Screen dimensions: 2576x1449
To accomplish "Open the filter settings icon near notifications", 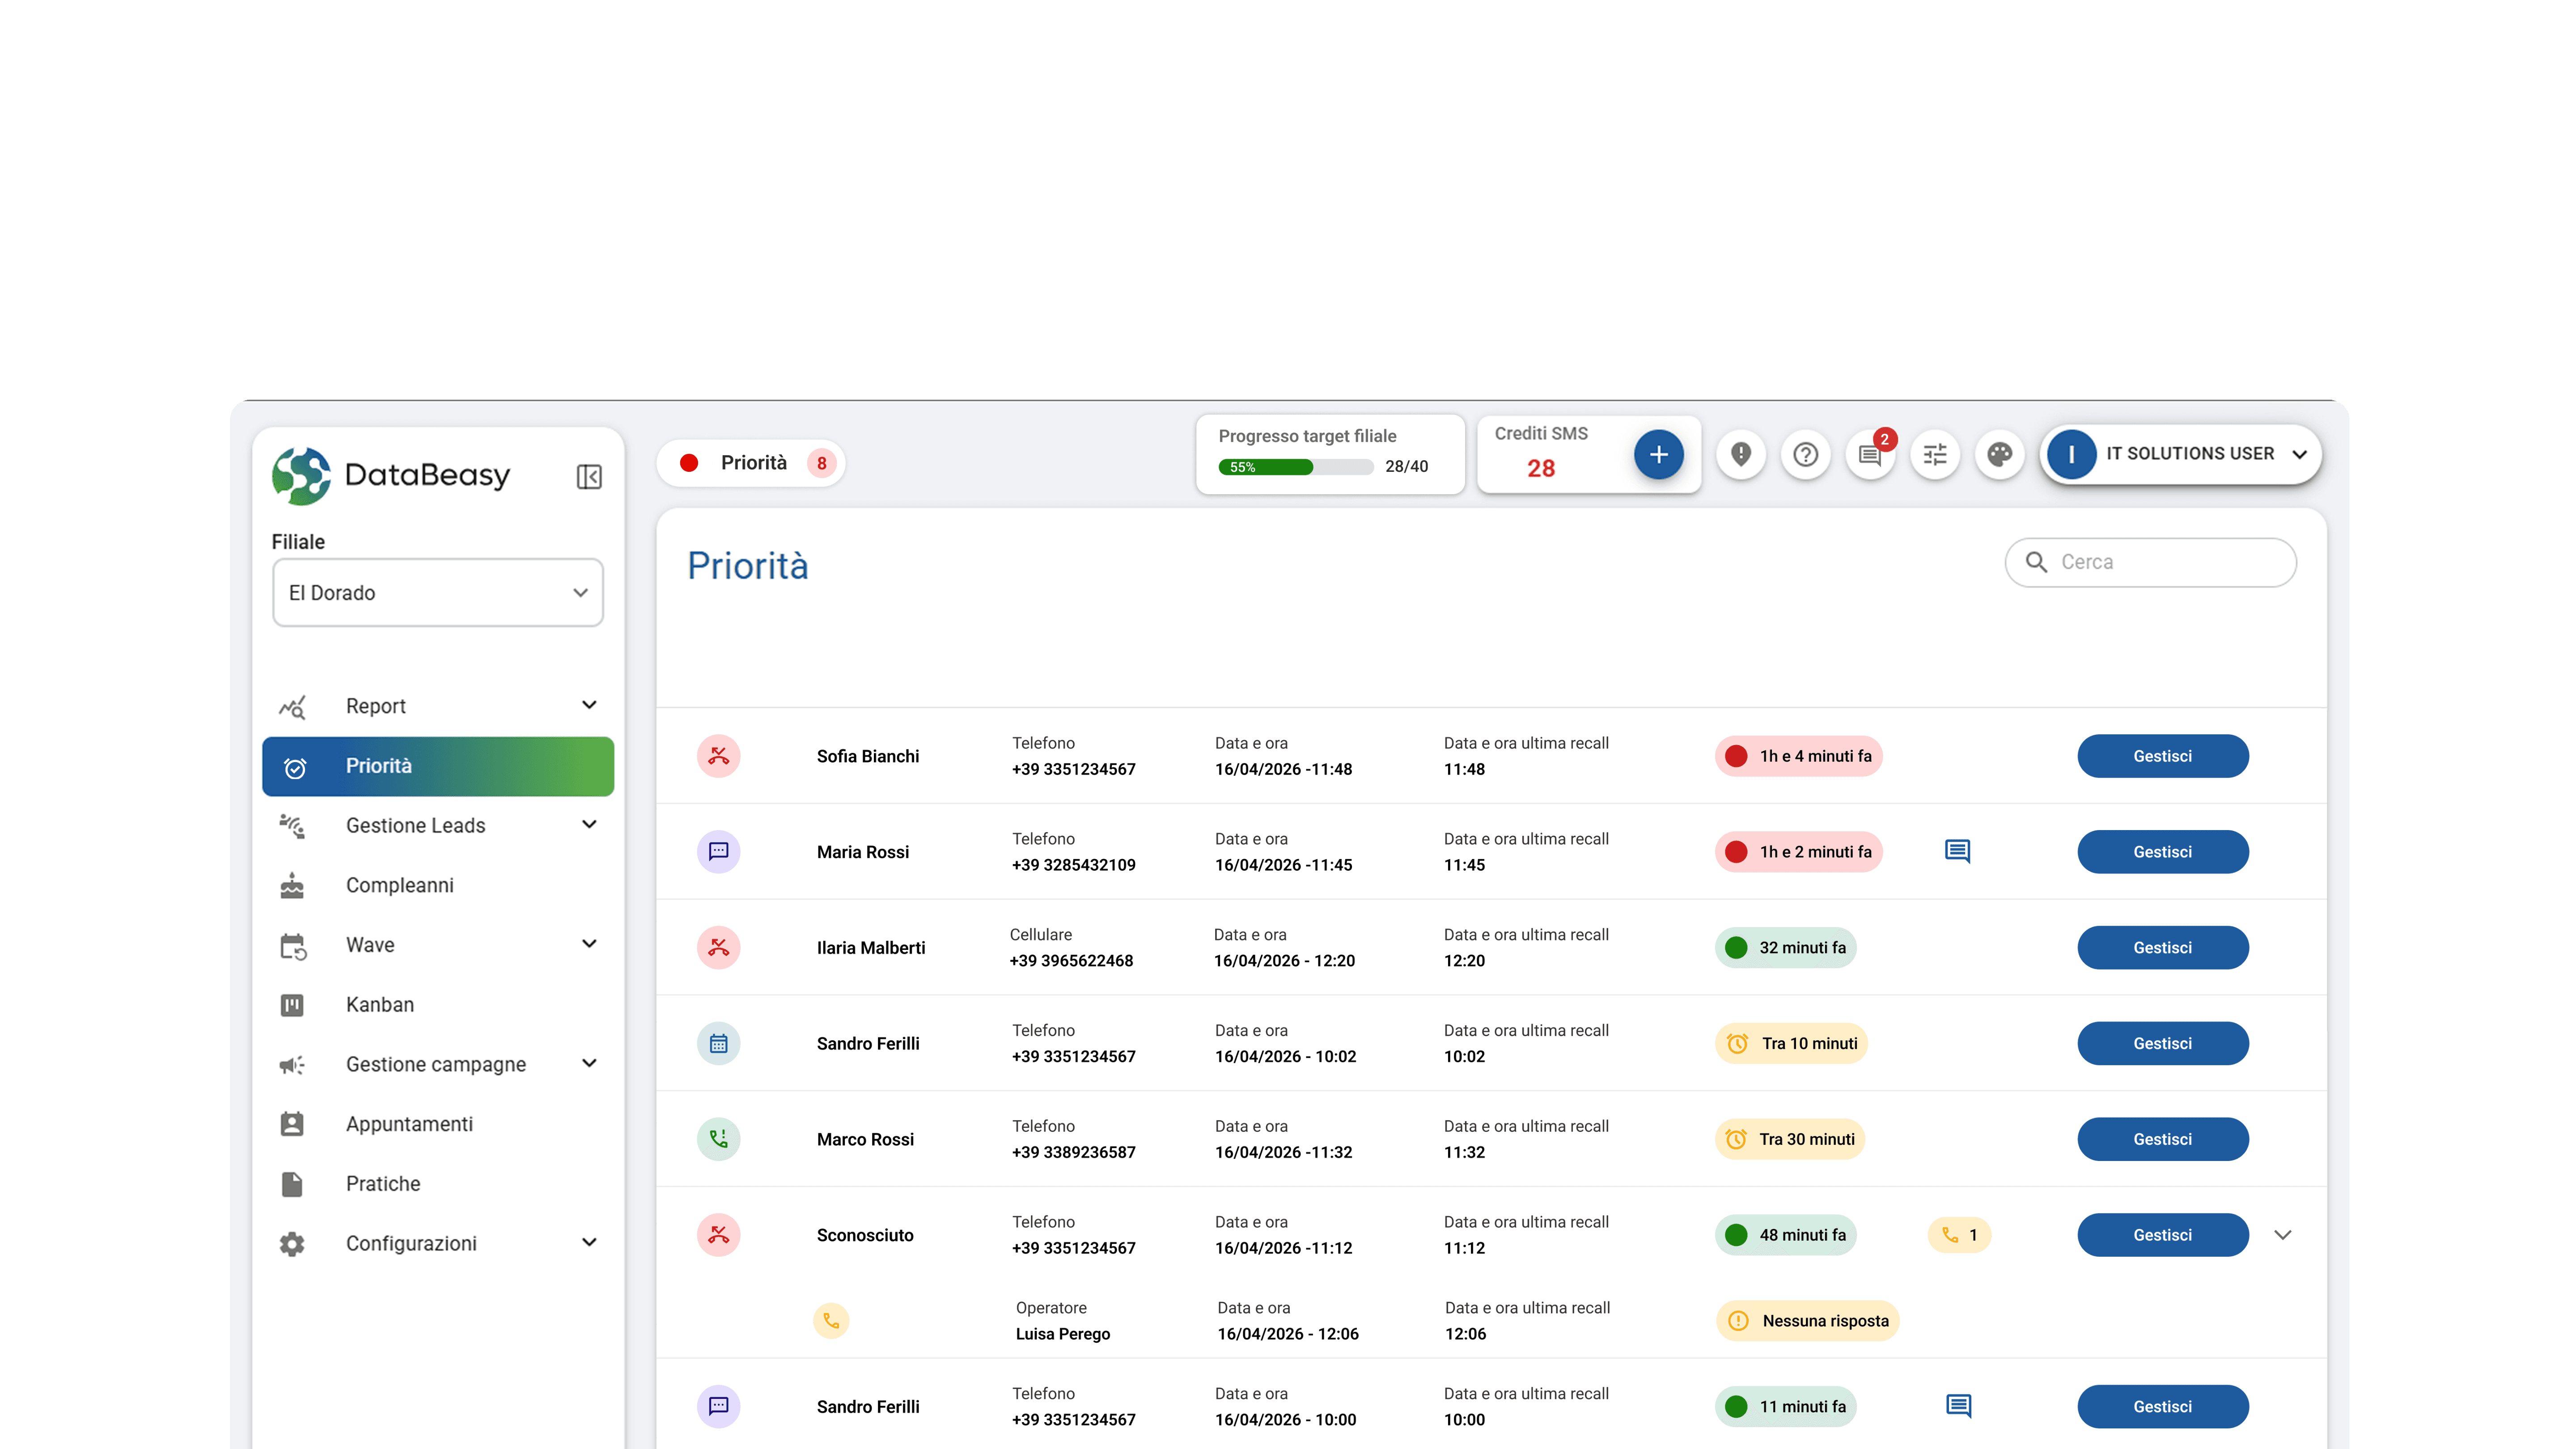I will tap(1935, 455).
